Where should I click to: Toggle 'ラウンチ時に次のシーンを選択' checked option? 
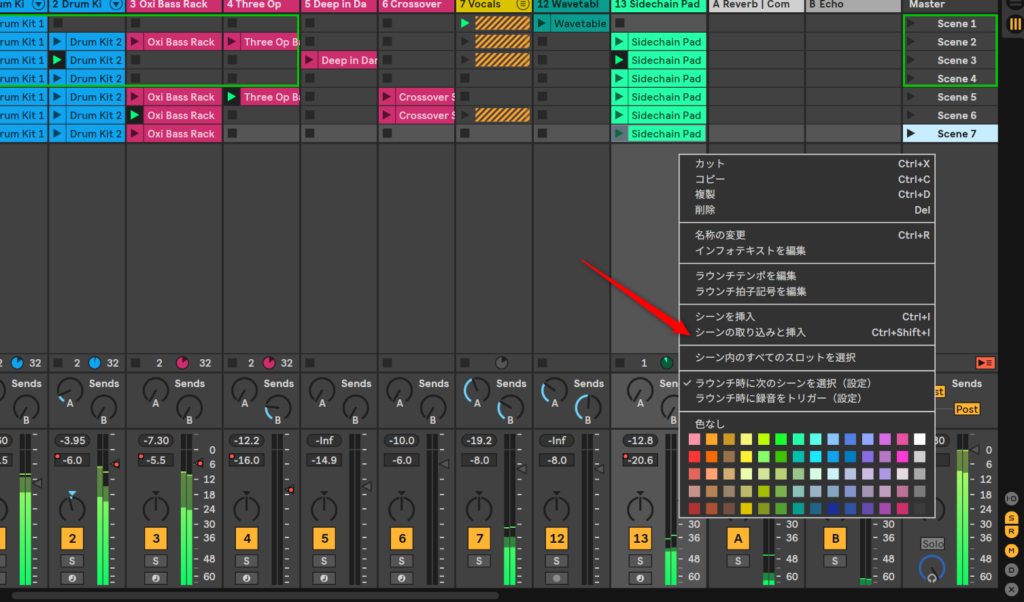[782, 383]
